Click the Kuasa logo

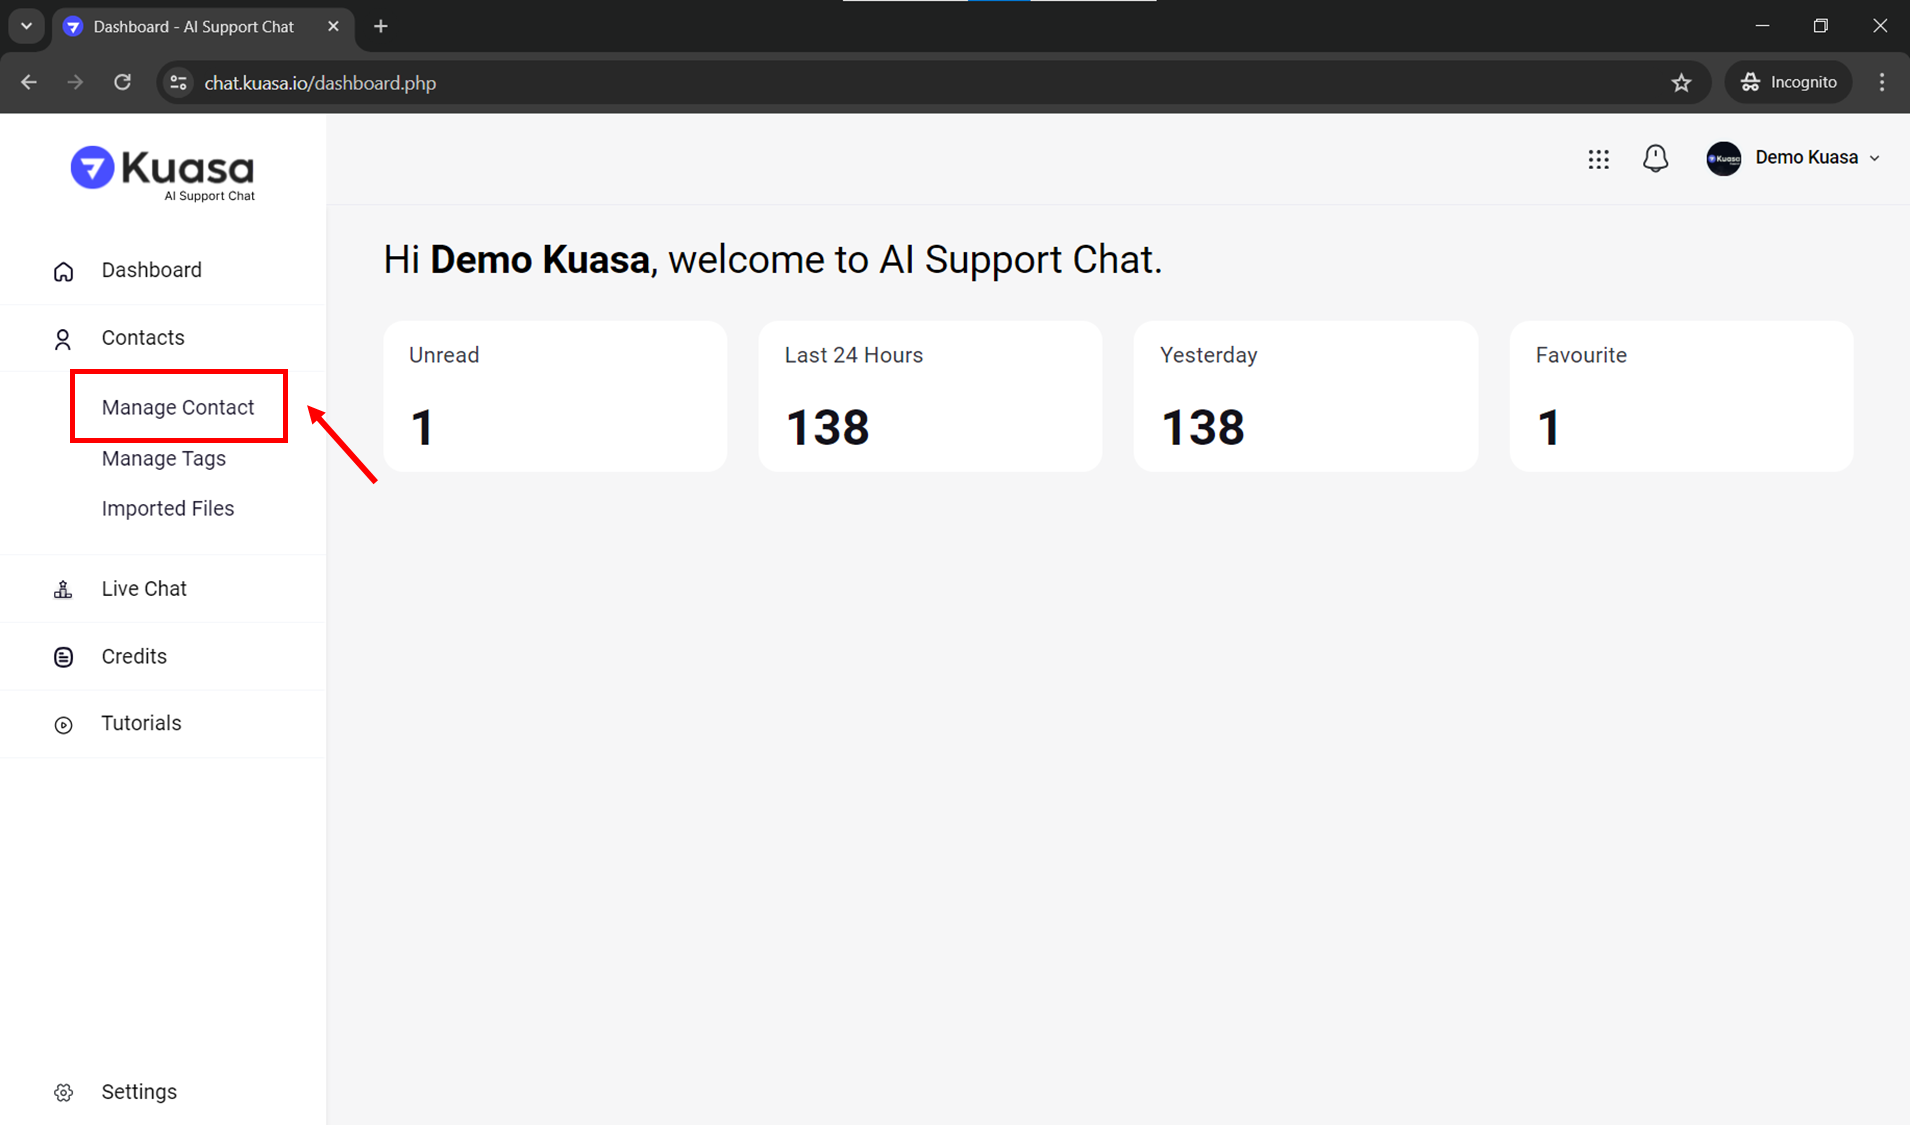(163, 173)
